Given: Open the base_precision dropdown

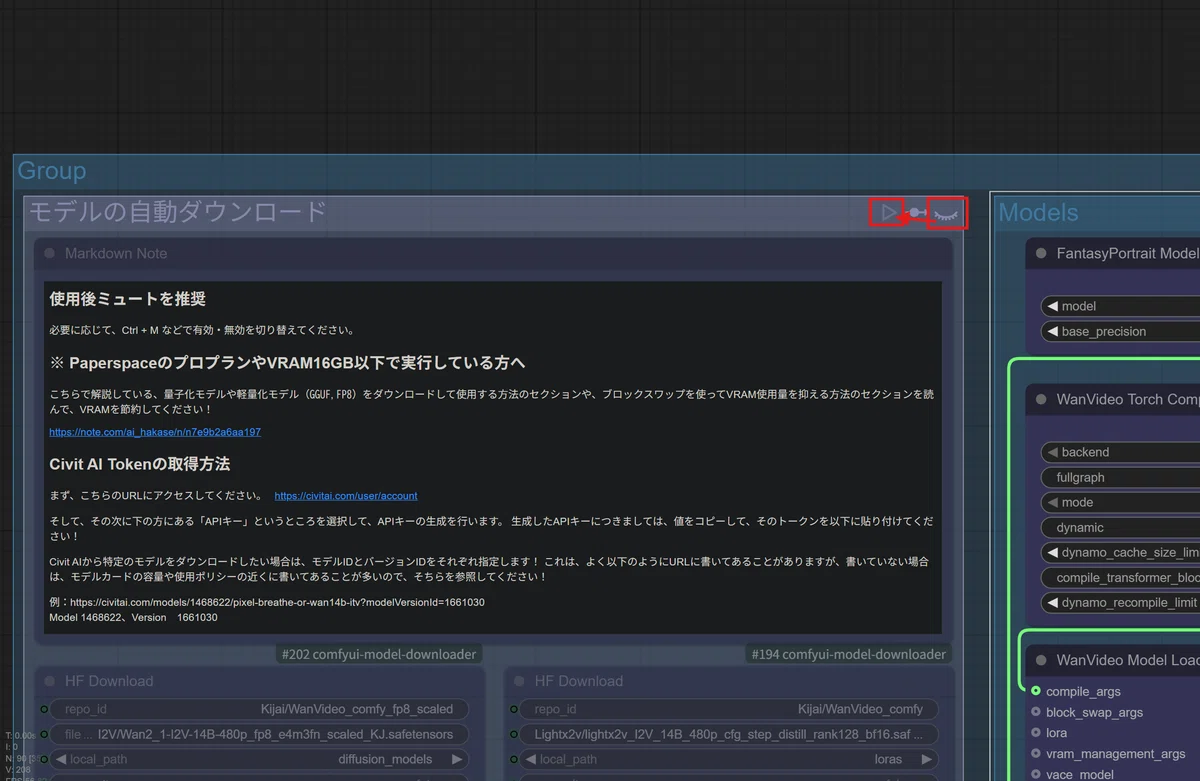Looking at the screenshot, I should pos(1120,331).
